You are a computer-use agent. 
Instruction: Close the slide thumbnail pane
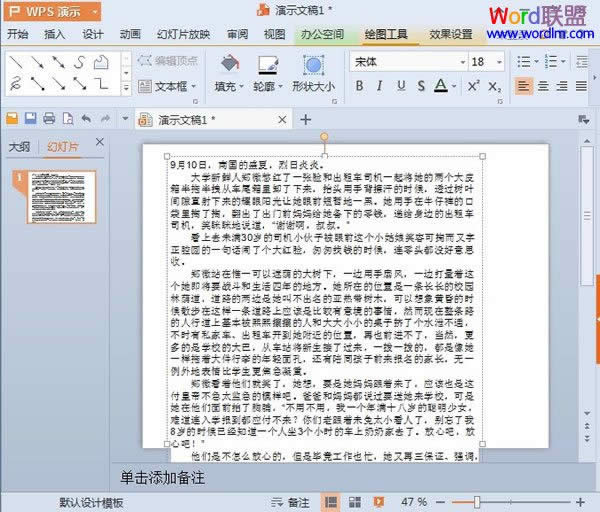[100, 142]
